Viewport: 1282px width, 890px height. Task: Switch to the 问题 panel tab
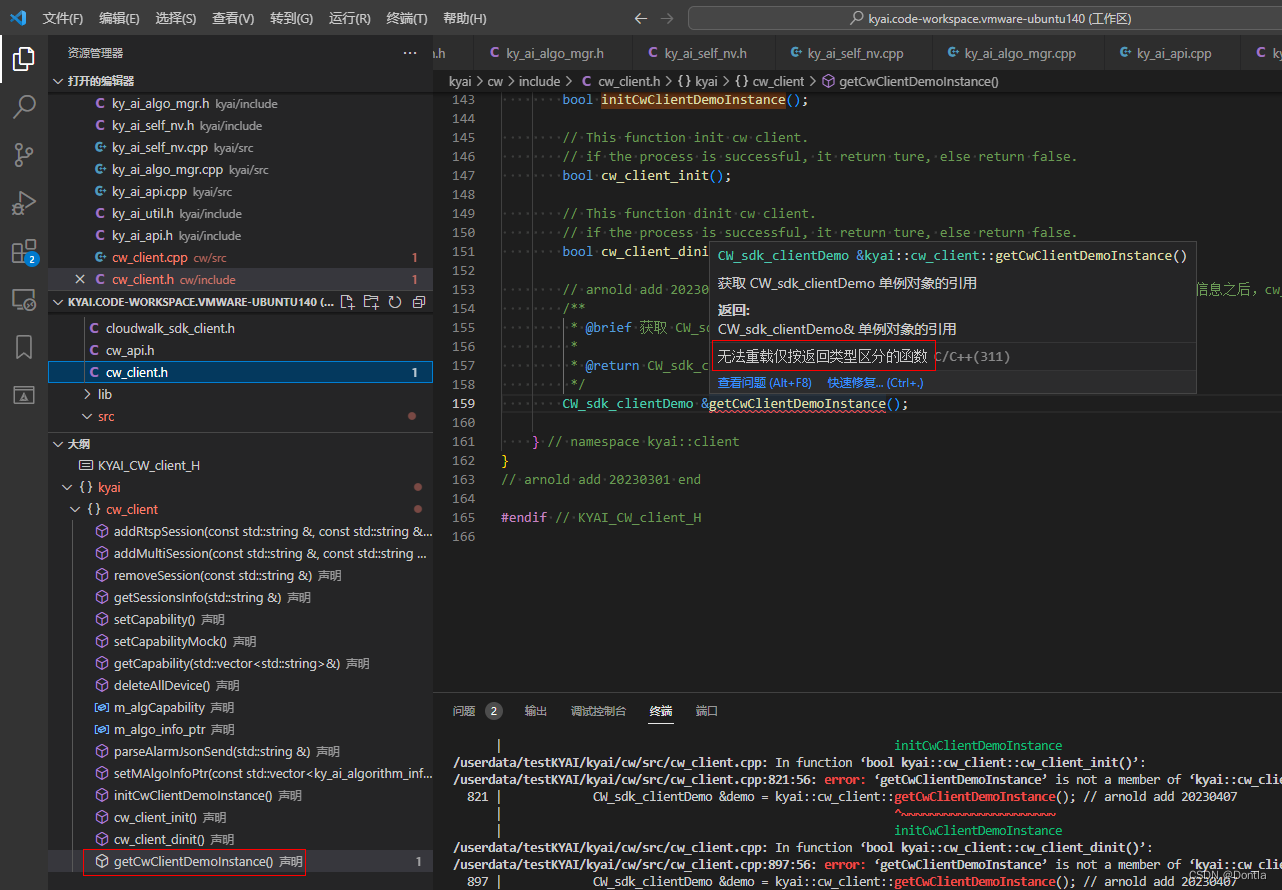pyautogui.click(x=464, y=711)
